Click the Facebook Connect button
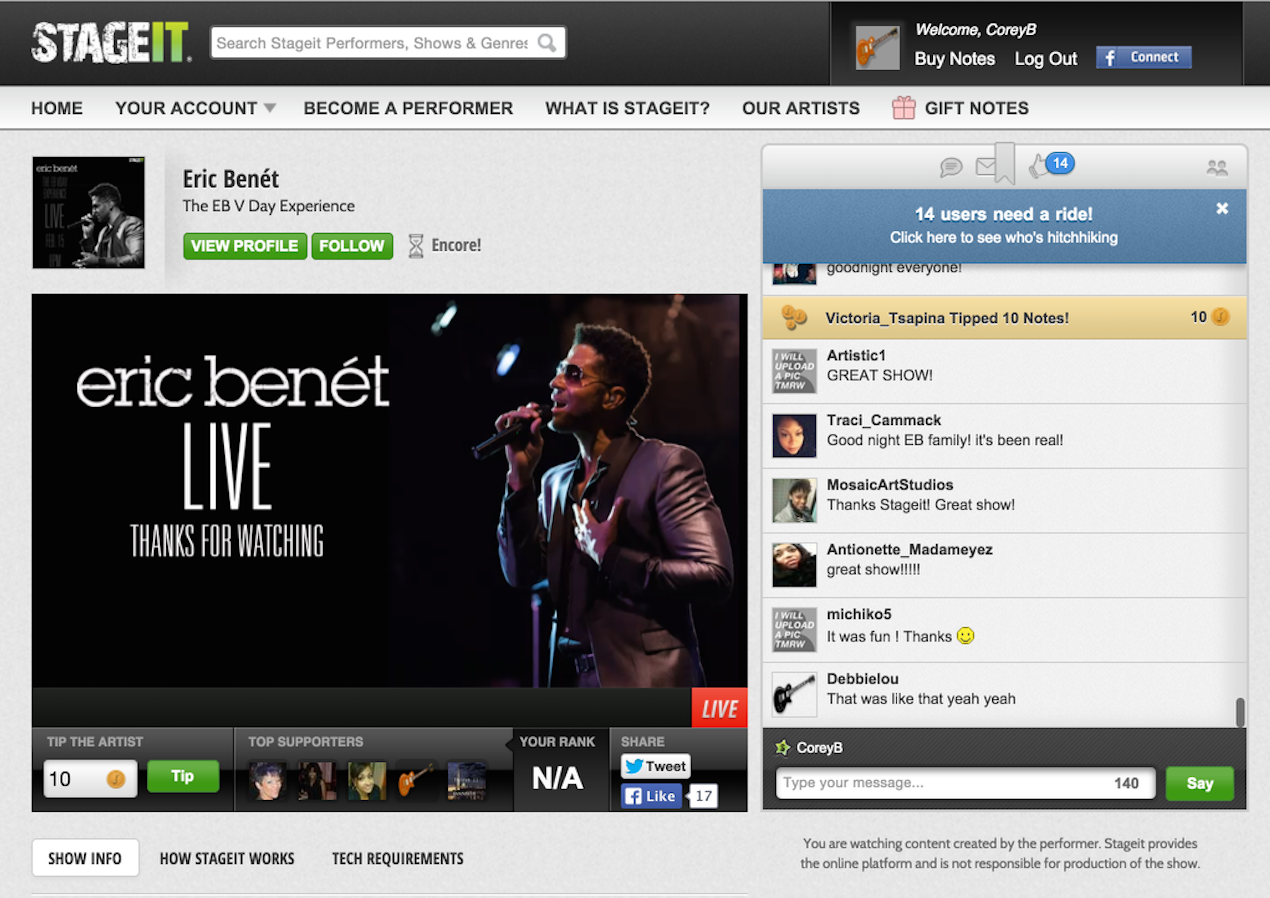The width and height of the screenshot is (1270, 898). pyautogui.click(x=1144, y=57)
